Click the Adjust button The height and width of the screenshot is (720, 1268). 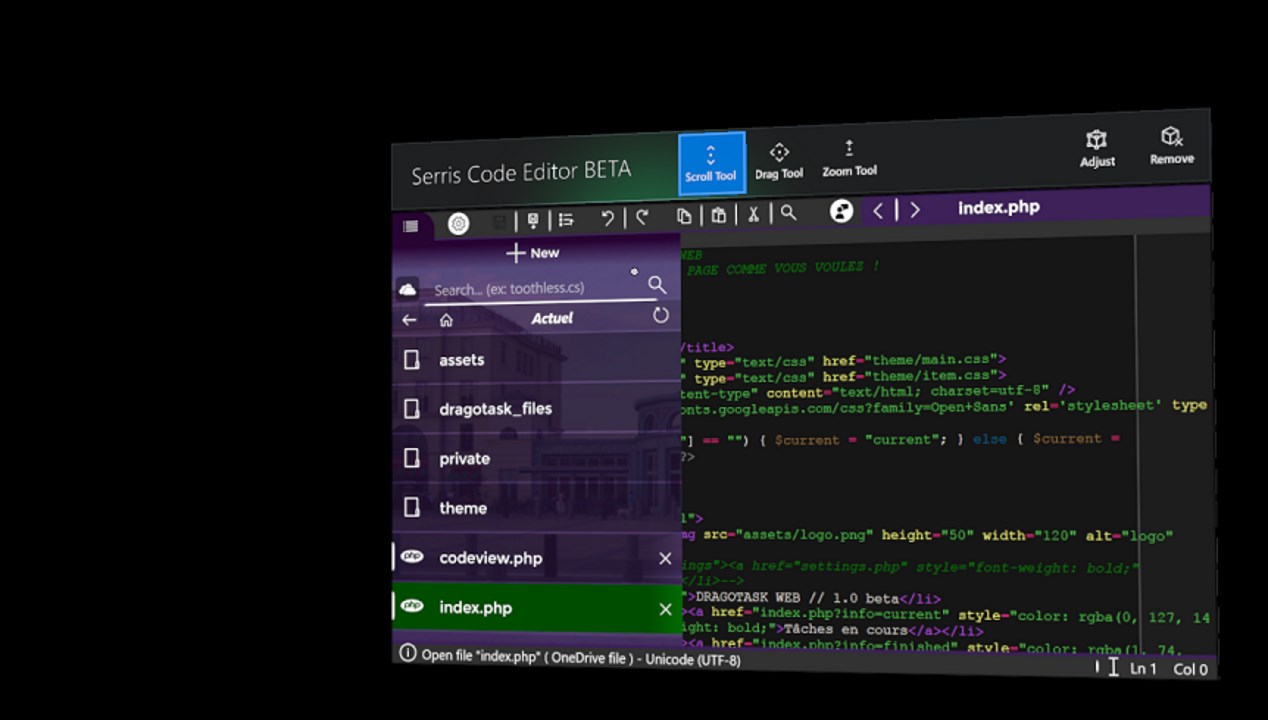(1097, 148)
